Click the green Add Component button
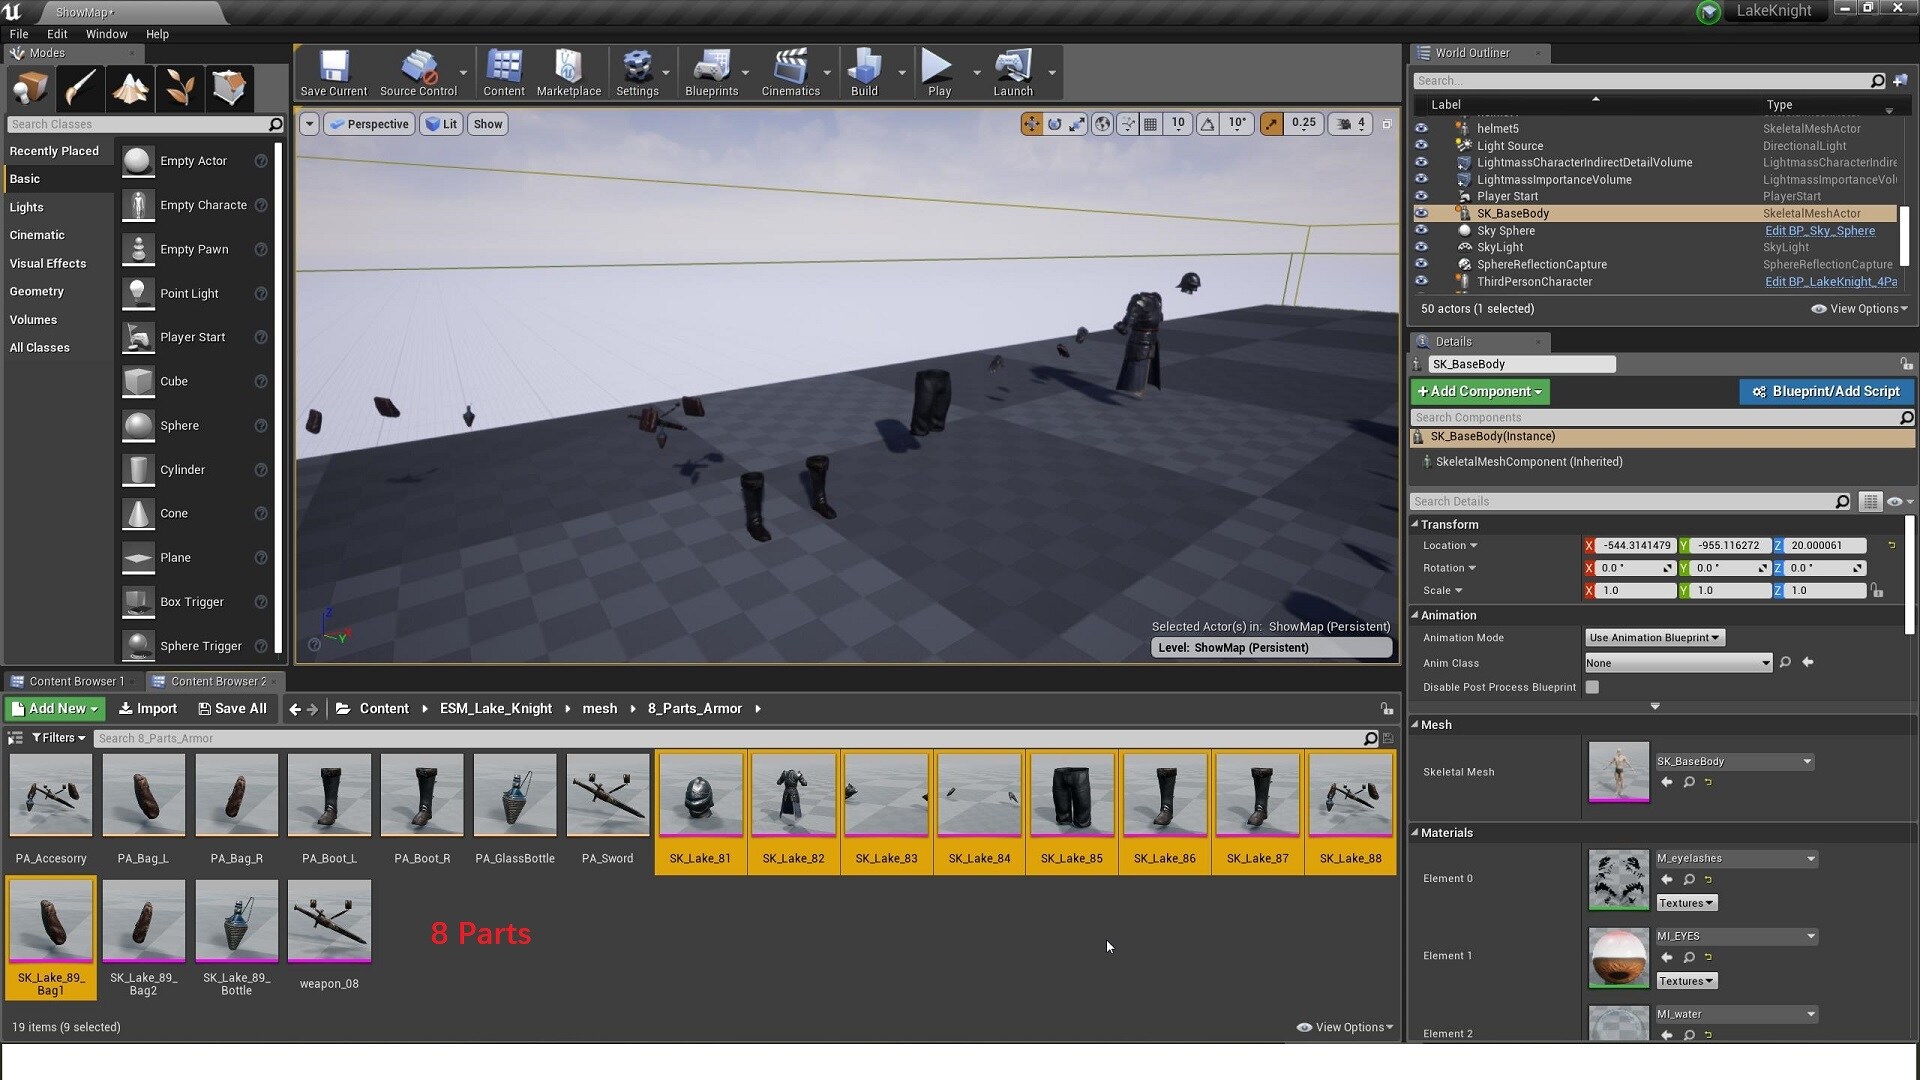 1480,391
